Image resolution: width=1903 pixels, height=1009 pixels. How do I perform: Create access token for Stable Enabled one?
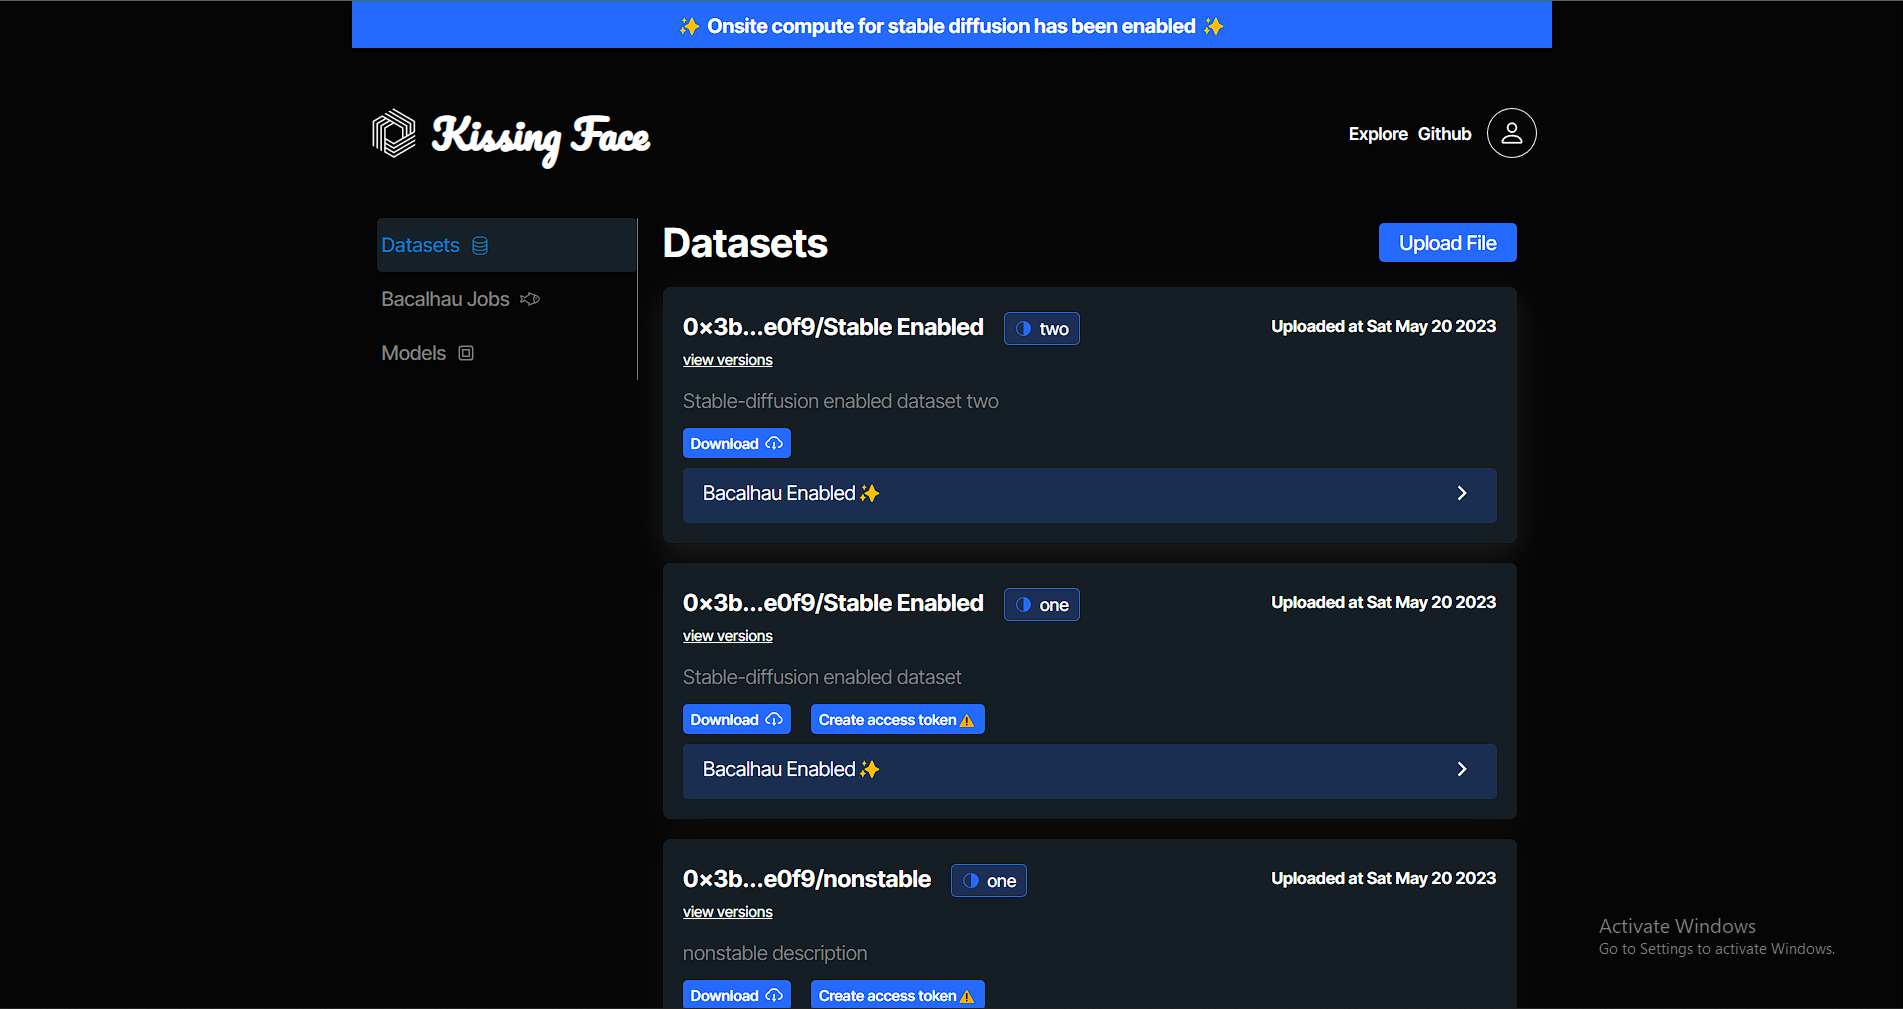(897, 719)
